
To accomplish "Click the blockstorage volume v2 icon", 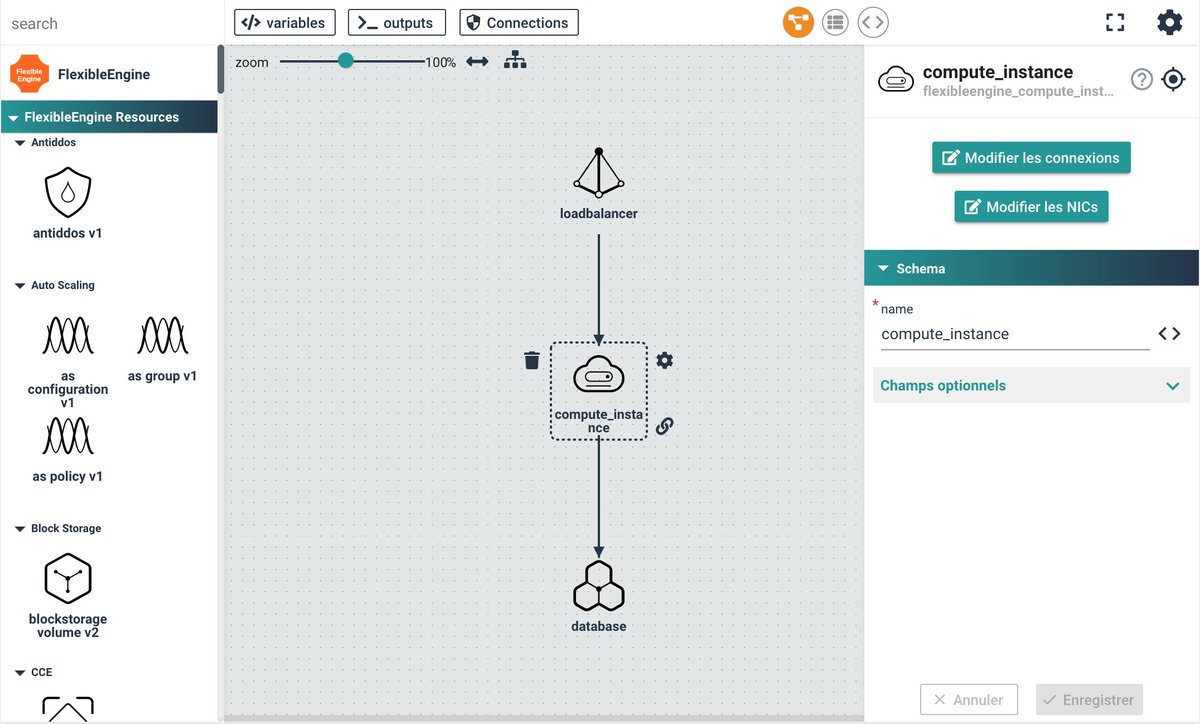I will click(67, 580).
